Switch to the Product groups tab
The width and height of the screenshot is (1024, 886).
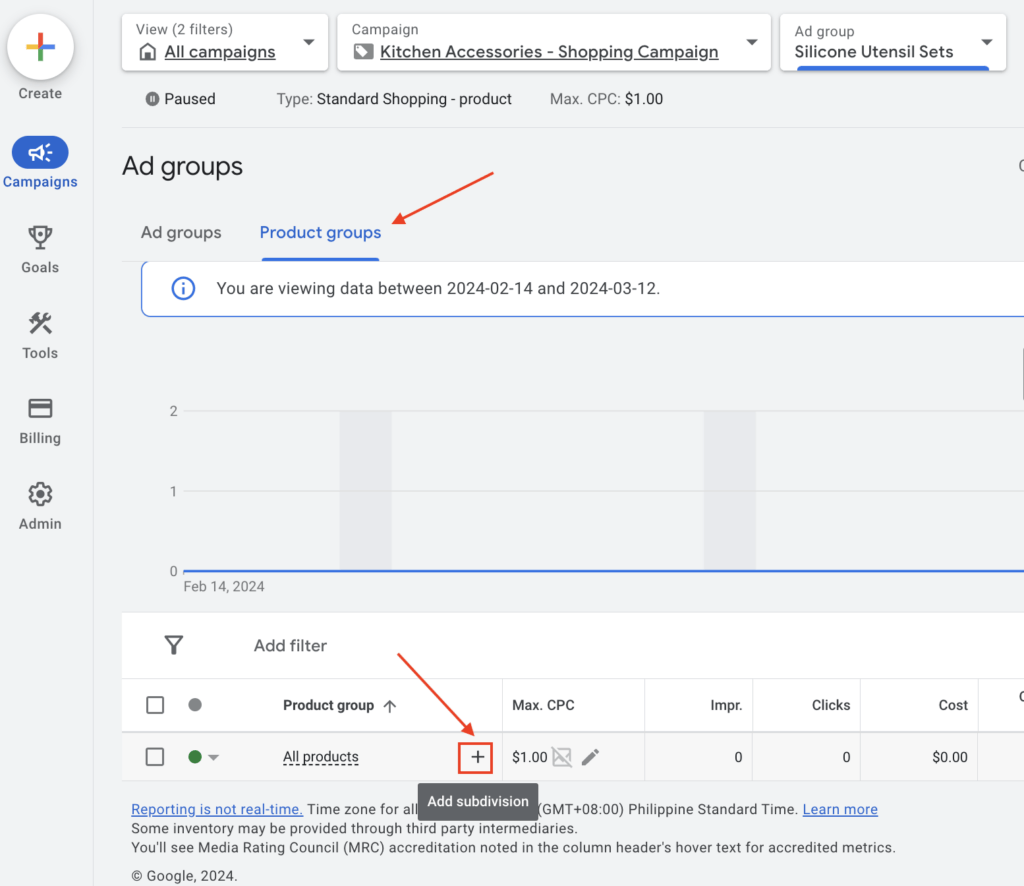(320, 232)
